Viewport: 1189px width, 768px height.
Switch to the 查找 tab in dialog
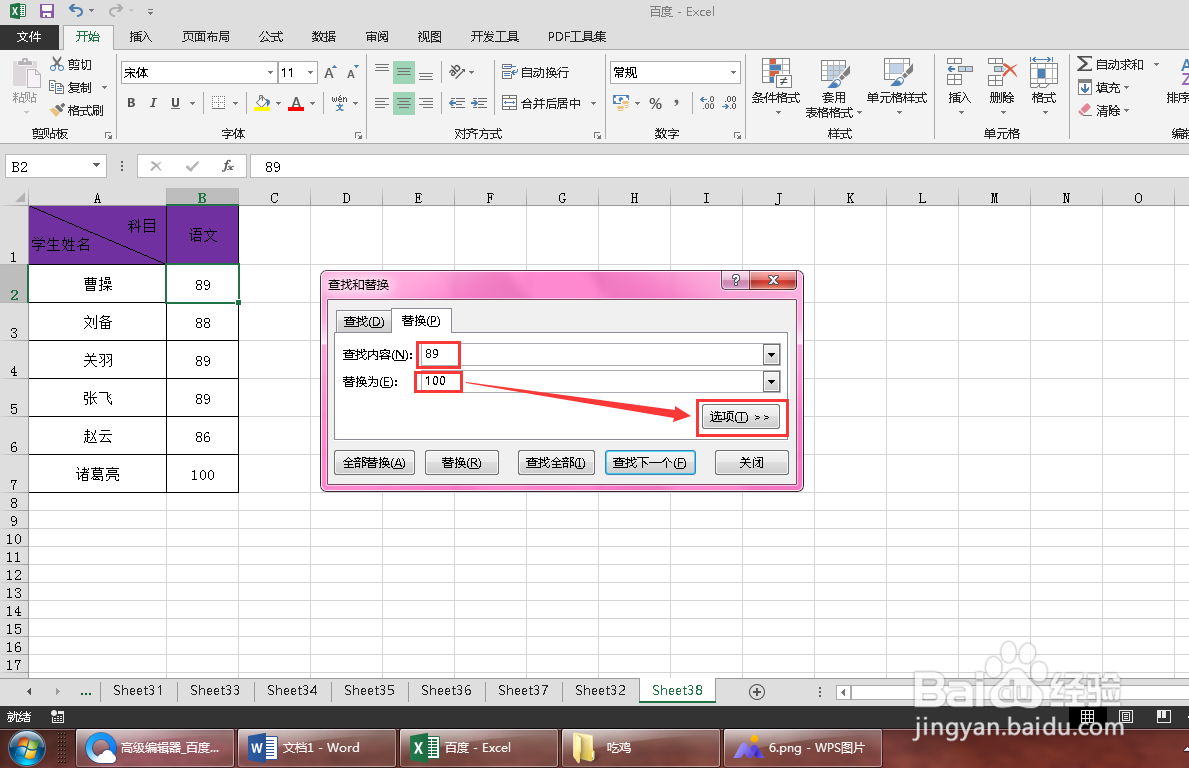pyautogui.click(x=362, y=321)
